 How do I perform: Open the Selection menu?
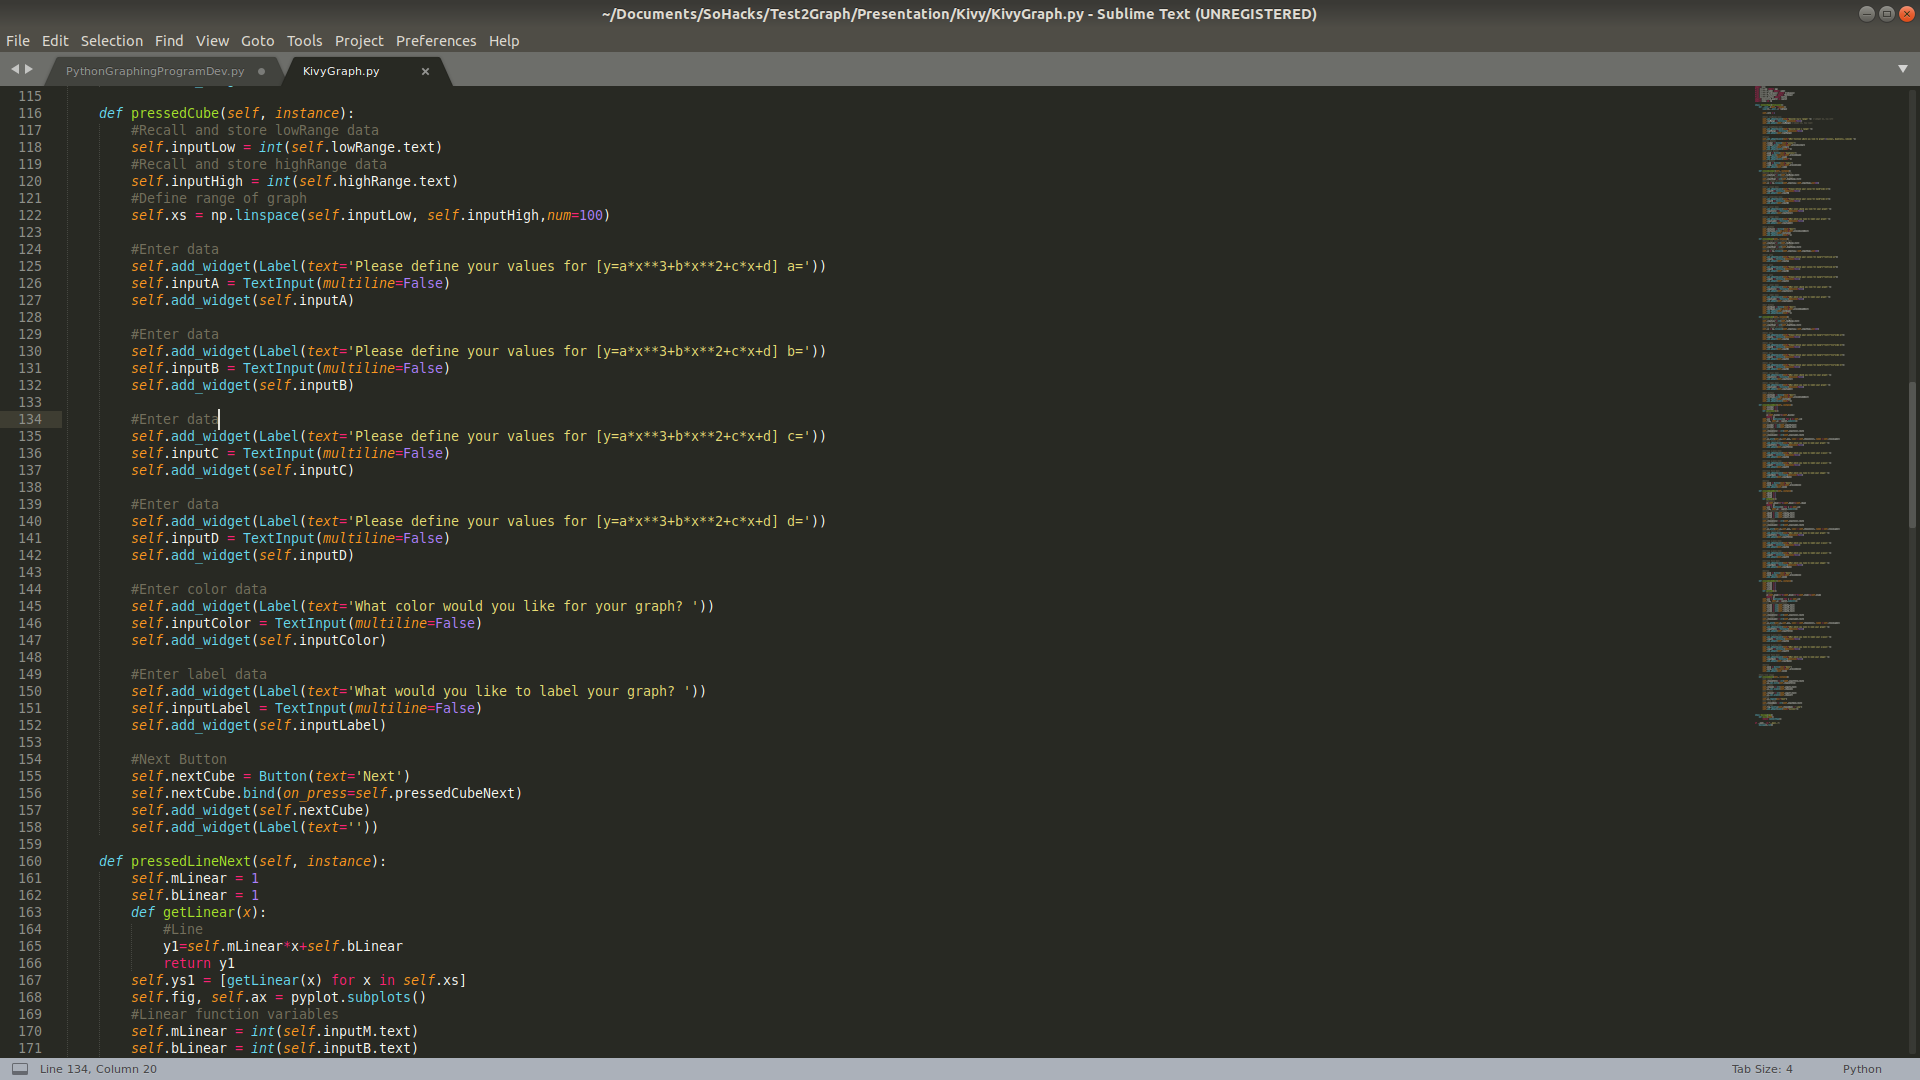pos(111,41)
